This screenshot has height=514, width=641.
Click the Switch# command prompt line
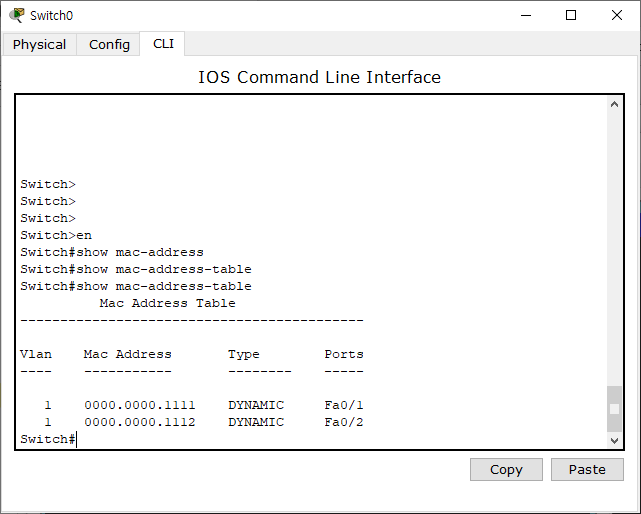[x=48, y=439]
